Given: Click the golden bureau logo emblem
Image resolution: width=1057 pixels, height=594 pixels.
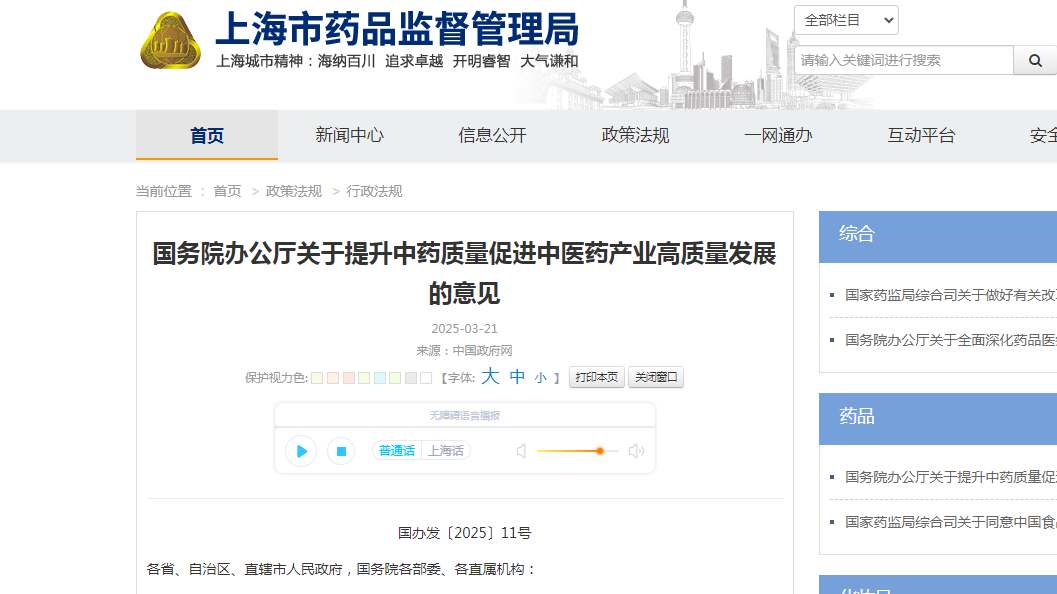Looking at the screenshot, I should (171, 41).
